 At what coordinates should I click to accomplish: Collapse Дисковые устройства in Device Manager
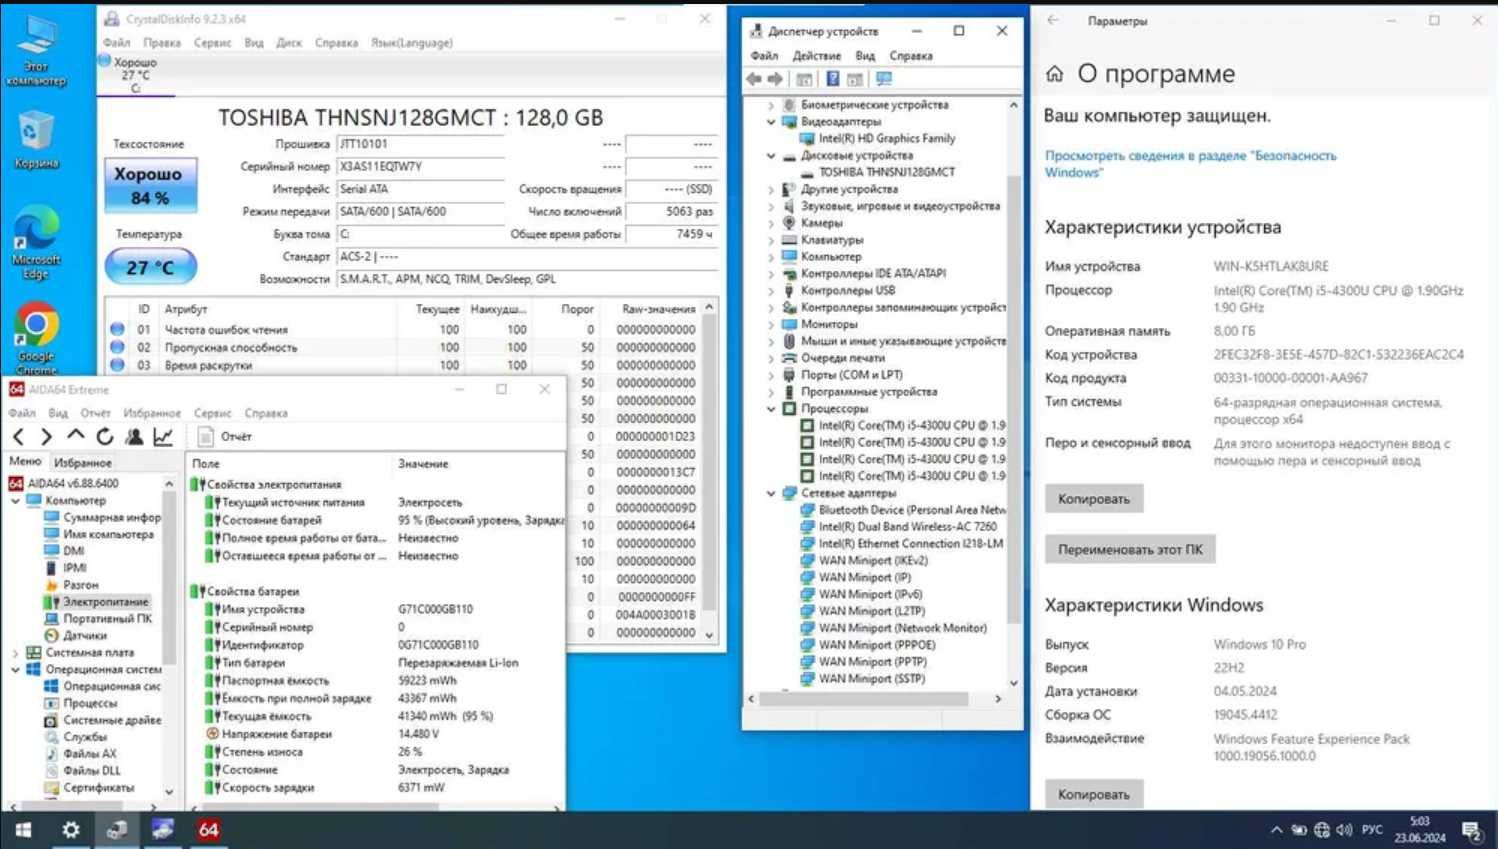click(x=771, y=156)
